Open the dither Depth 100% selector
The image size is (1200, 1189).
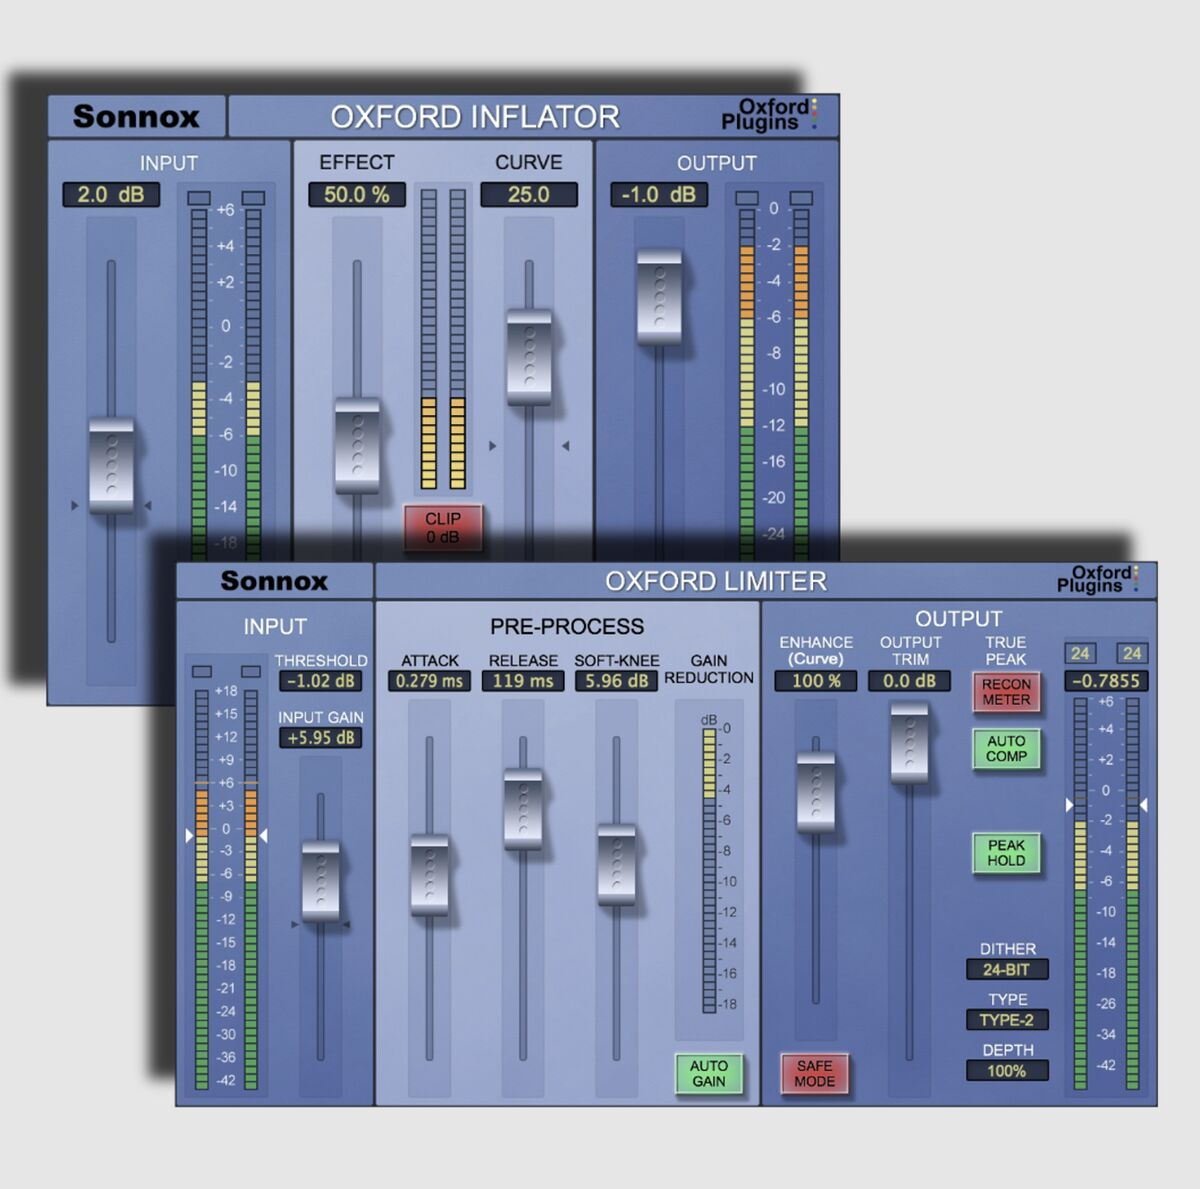tap(1006, 1071)
